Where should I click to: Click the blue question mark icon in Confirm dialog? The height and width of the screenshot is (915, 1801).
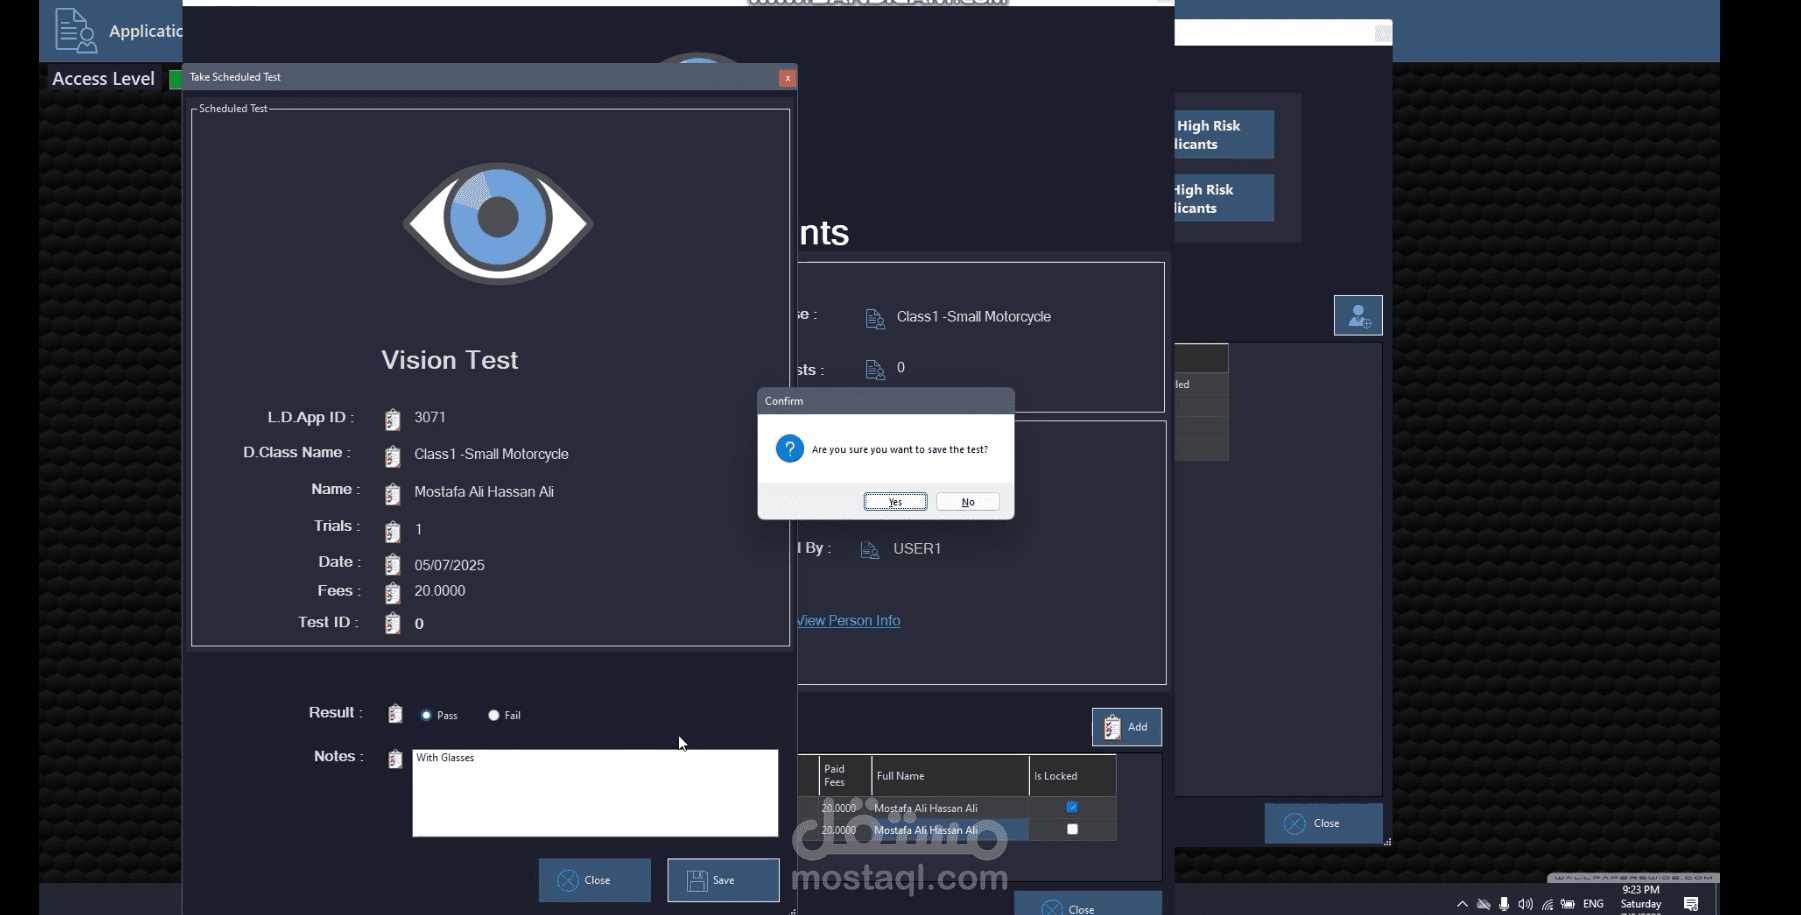[x=789, y=449]
